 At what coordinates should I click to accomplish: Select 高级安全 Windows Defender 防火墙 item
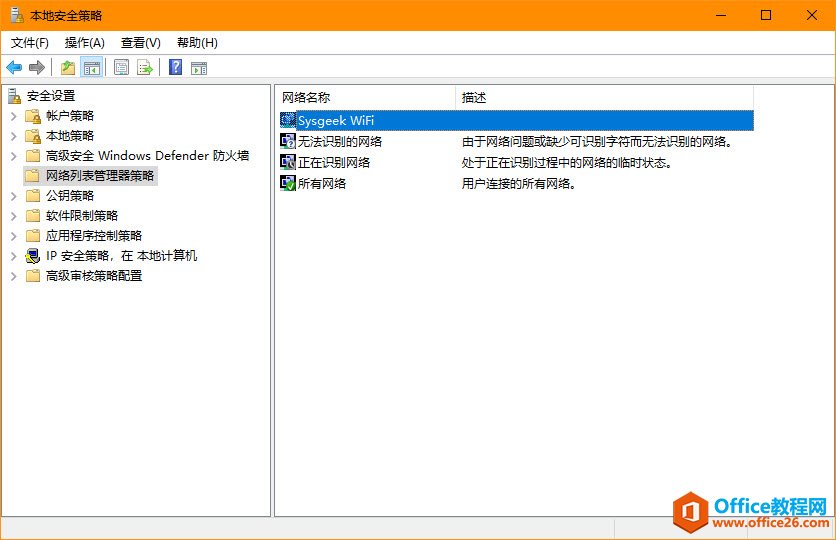pos(147,156)
